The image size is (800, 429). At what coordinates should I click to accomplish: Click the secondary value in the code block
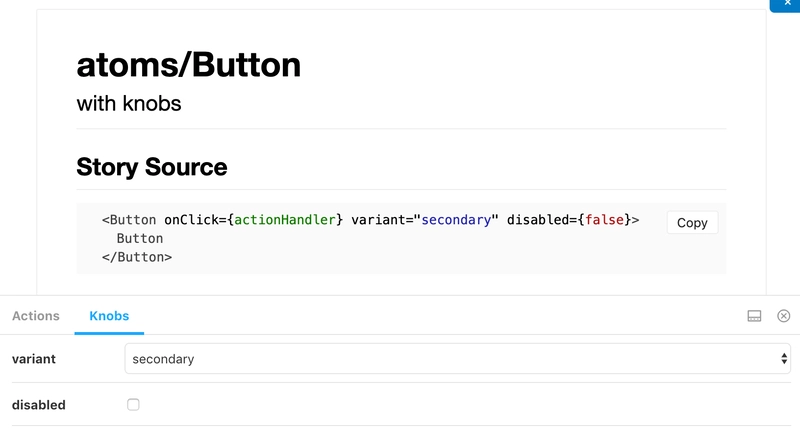pyautogui.click(x=456, y=220)
